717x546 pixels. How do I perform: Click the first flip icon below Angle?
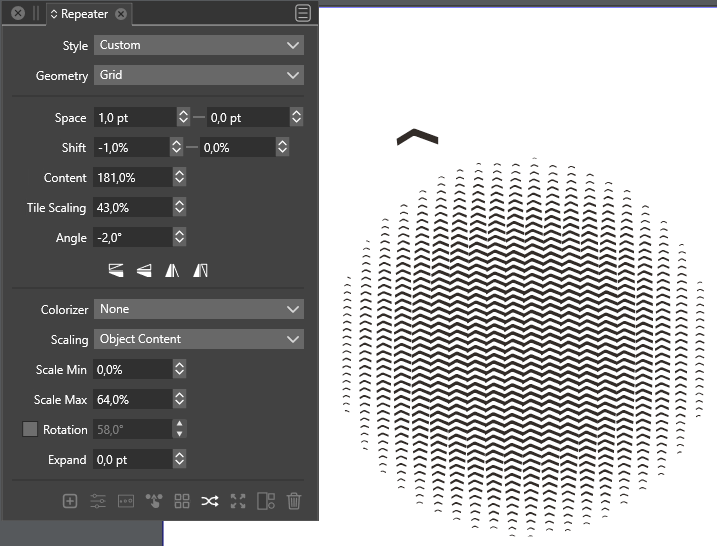[117, 269]
